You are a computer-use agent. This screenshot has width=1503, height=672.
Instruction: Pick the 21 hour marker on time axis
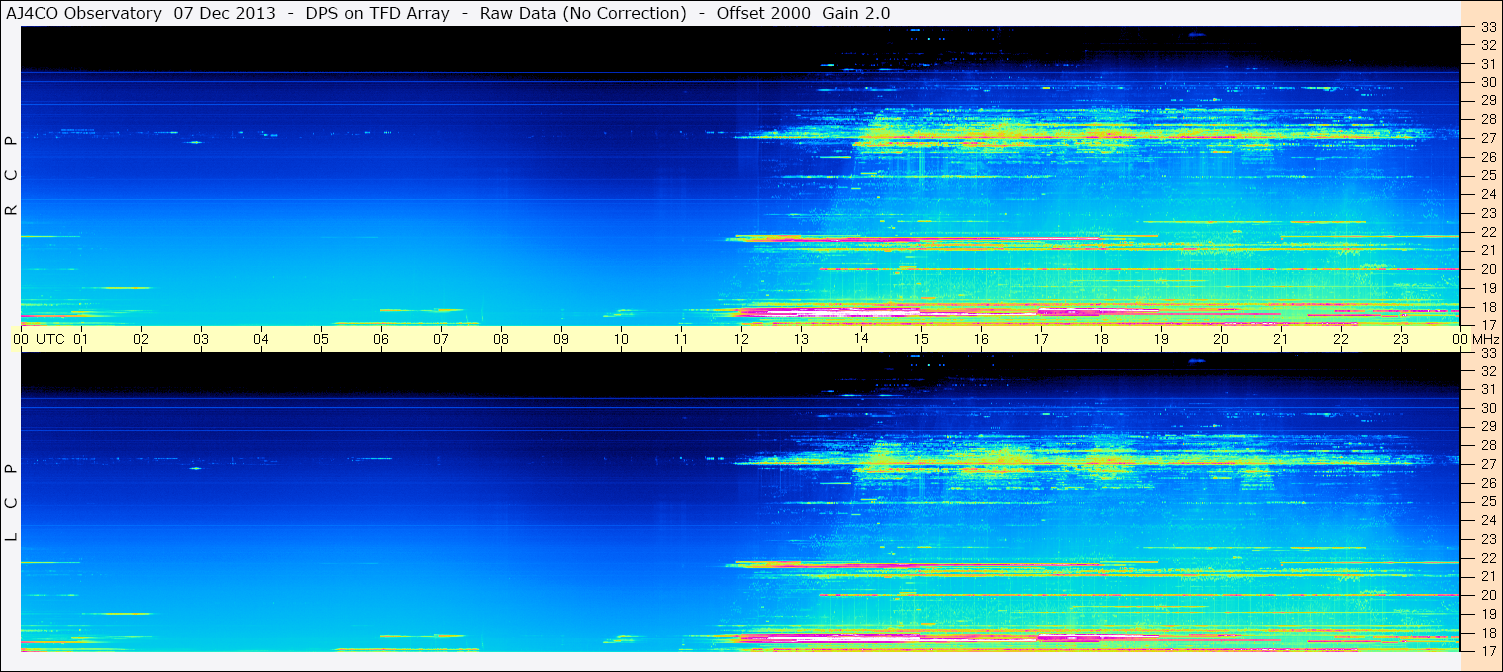1281,339
